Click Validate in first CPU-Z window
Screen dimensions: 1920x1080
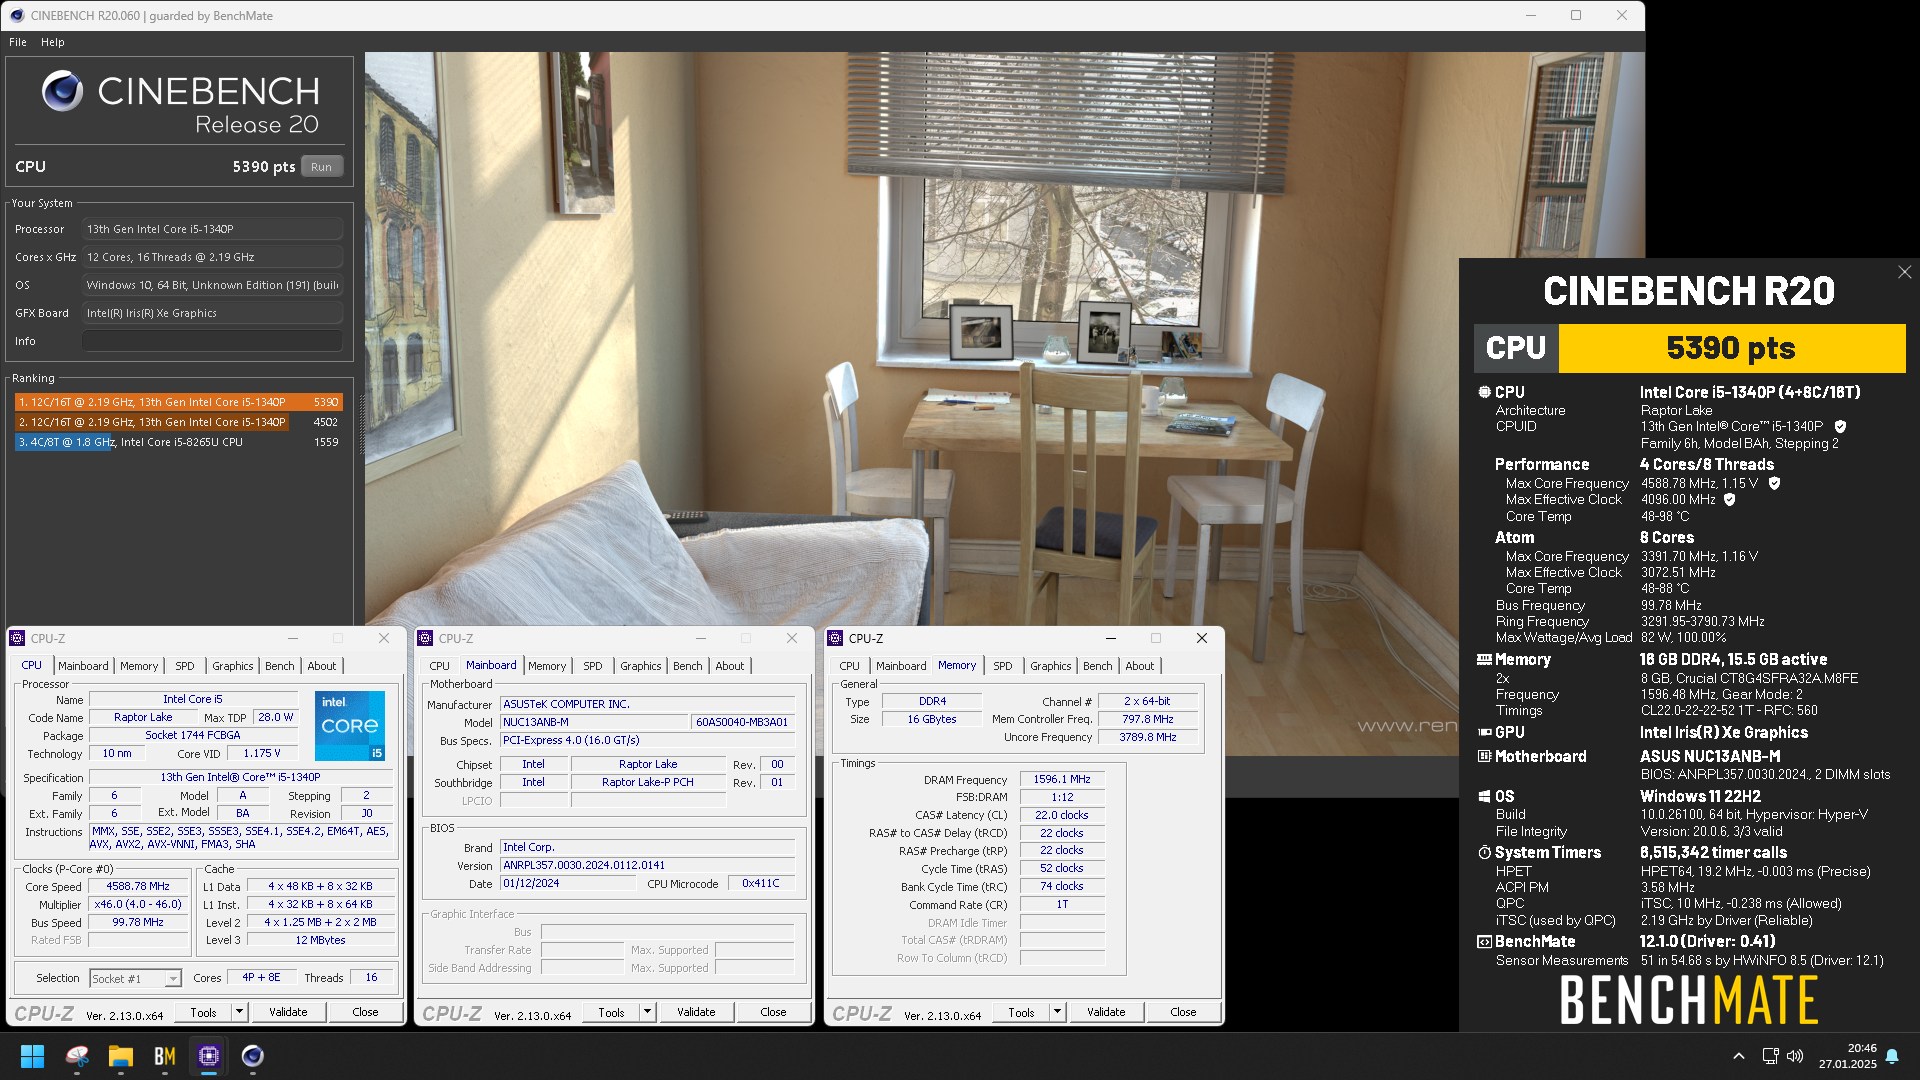(288, 1012)
